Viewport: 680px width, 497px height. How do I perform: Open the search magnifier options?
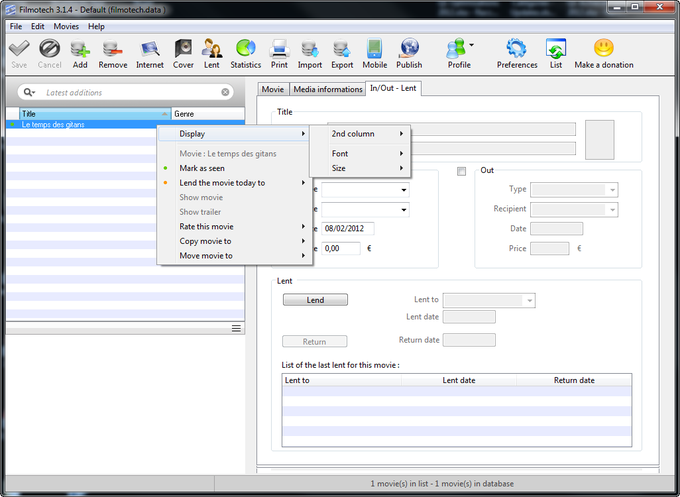(29, 92)
